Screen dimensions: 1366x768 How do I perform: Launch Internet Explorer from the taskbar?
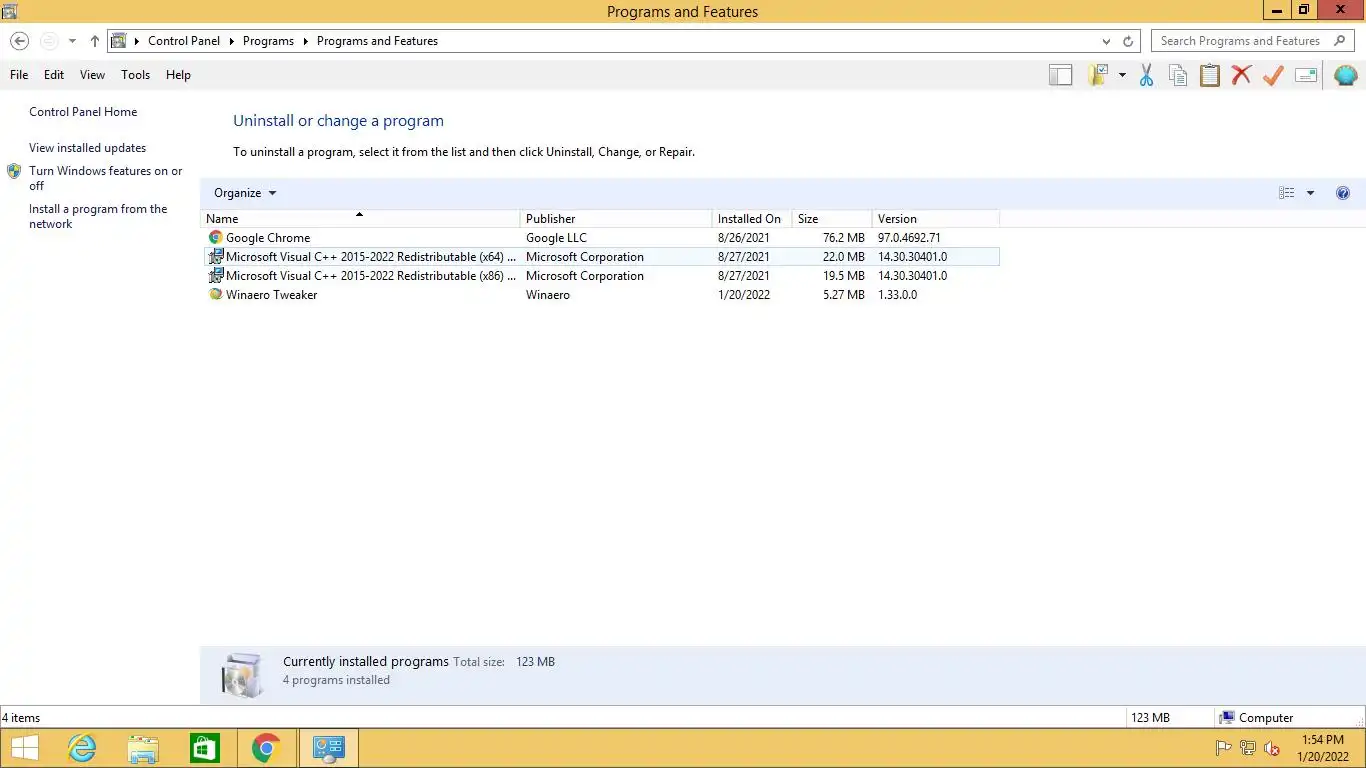click(82, 748)
